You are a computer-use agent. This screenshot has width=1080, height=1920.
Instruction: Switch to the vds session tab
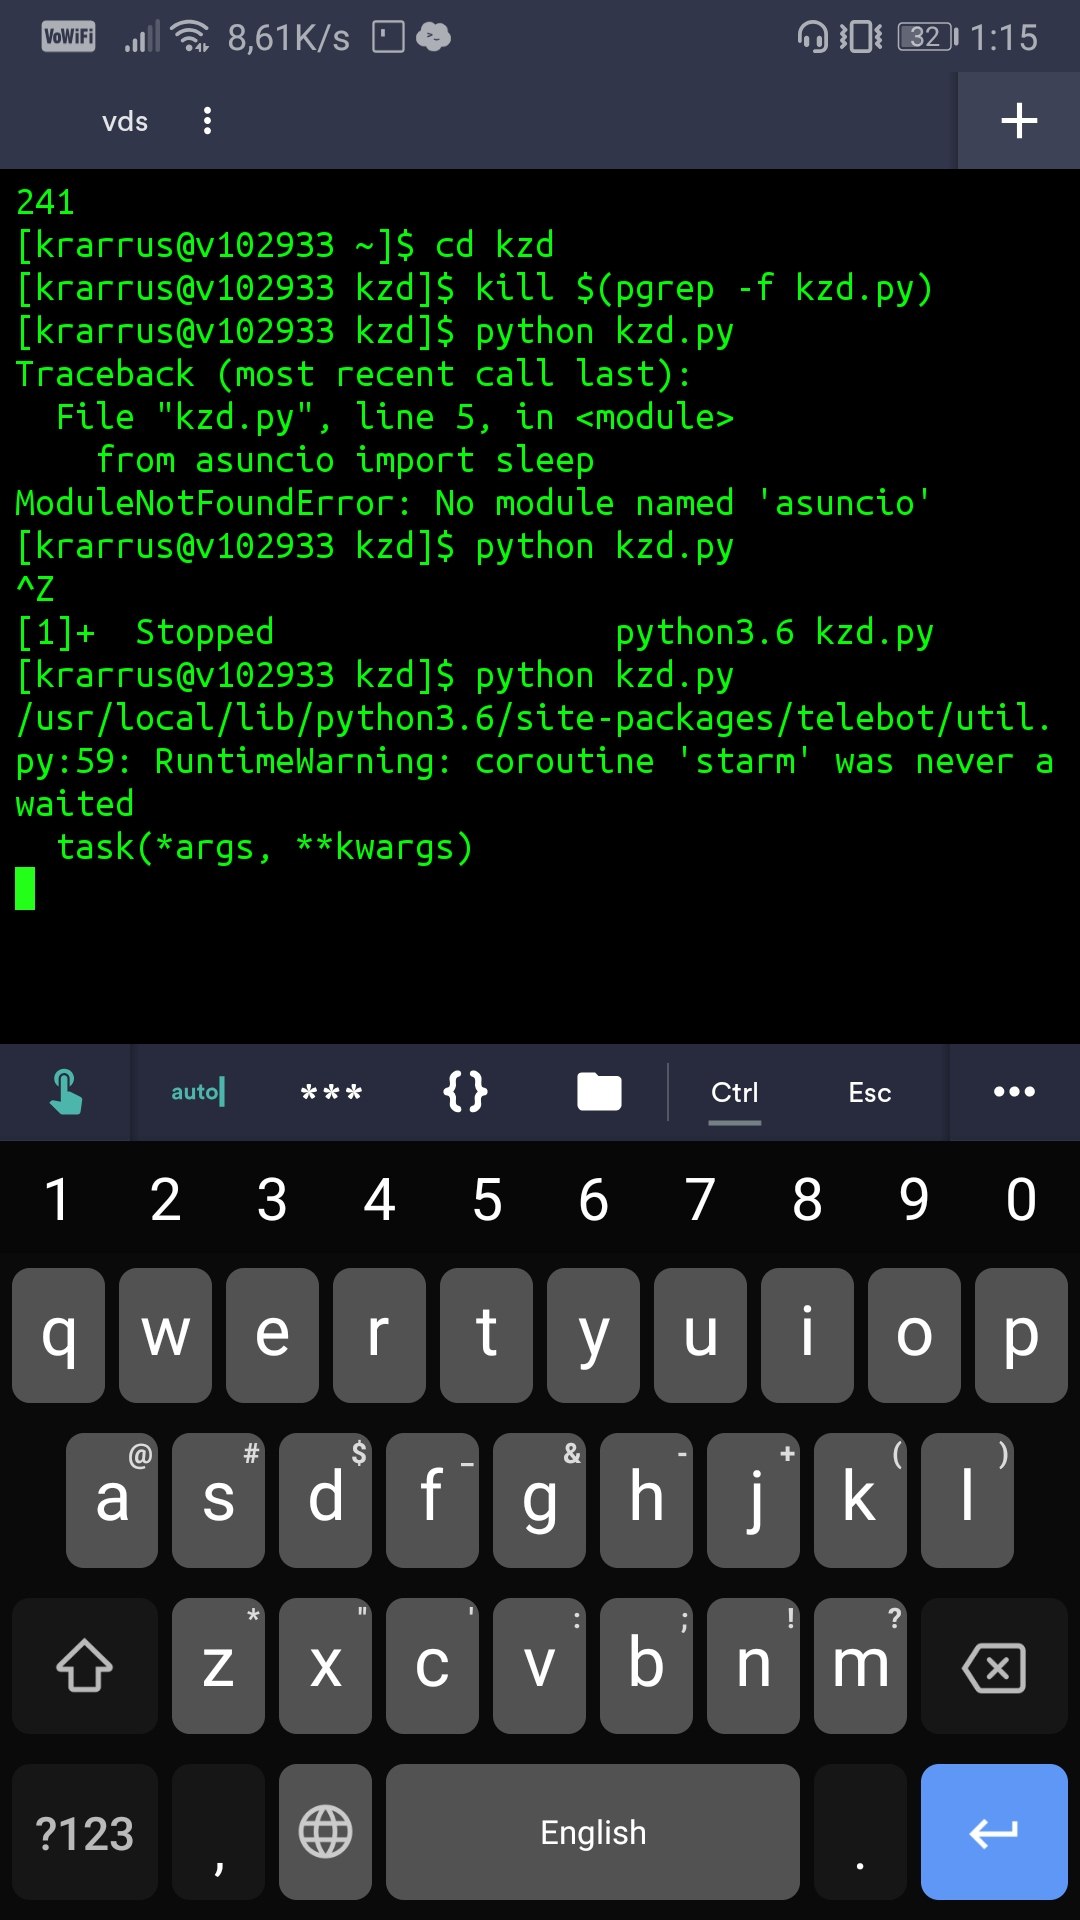125,121
